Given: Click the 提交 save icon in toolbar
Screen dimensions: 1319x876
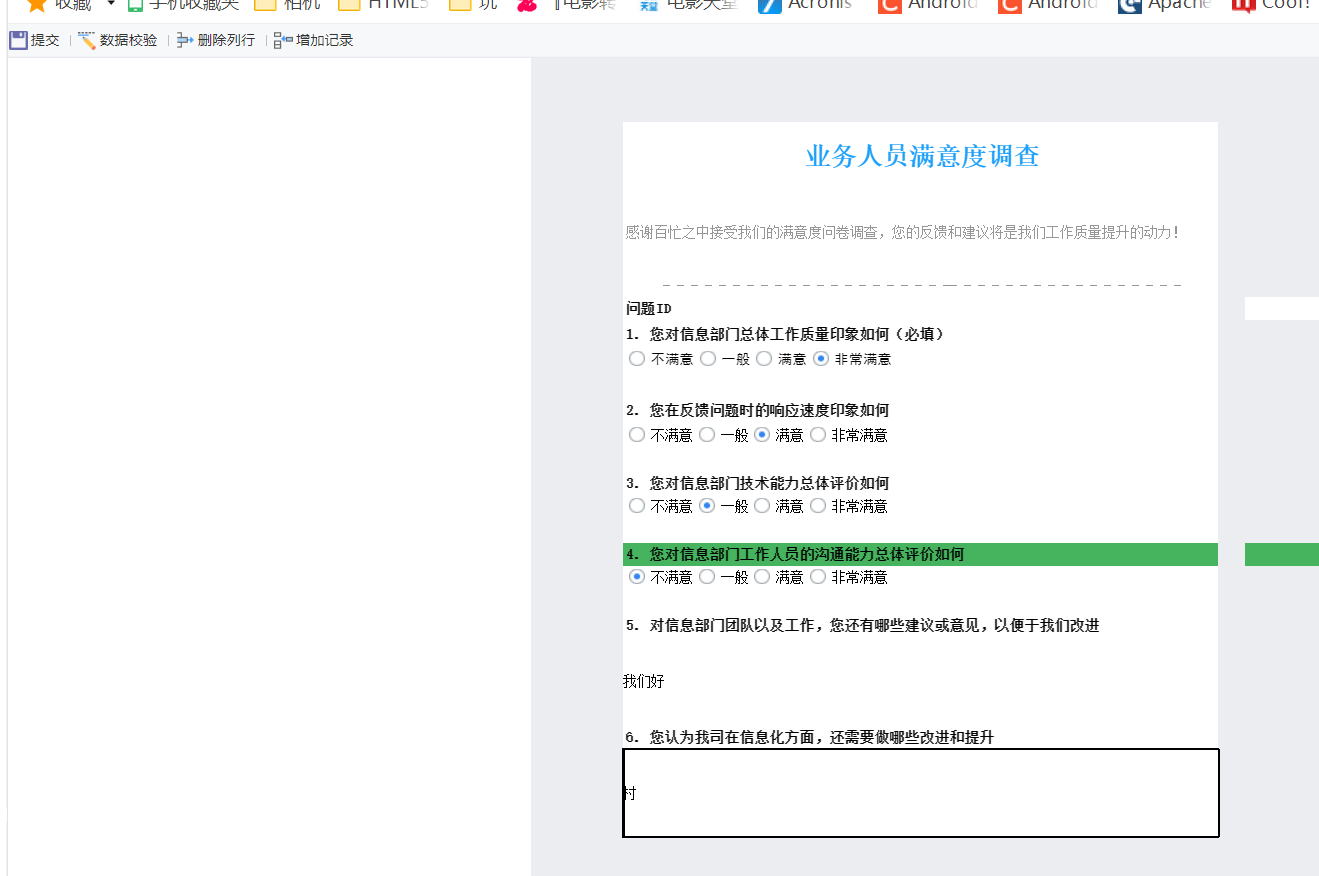Looking at the screenshot, I should coord(18,41).
